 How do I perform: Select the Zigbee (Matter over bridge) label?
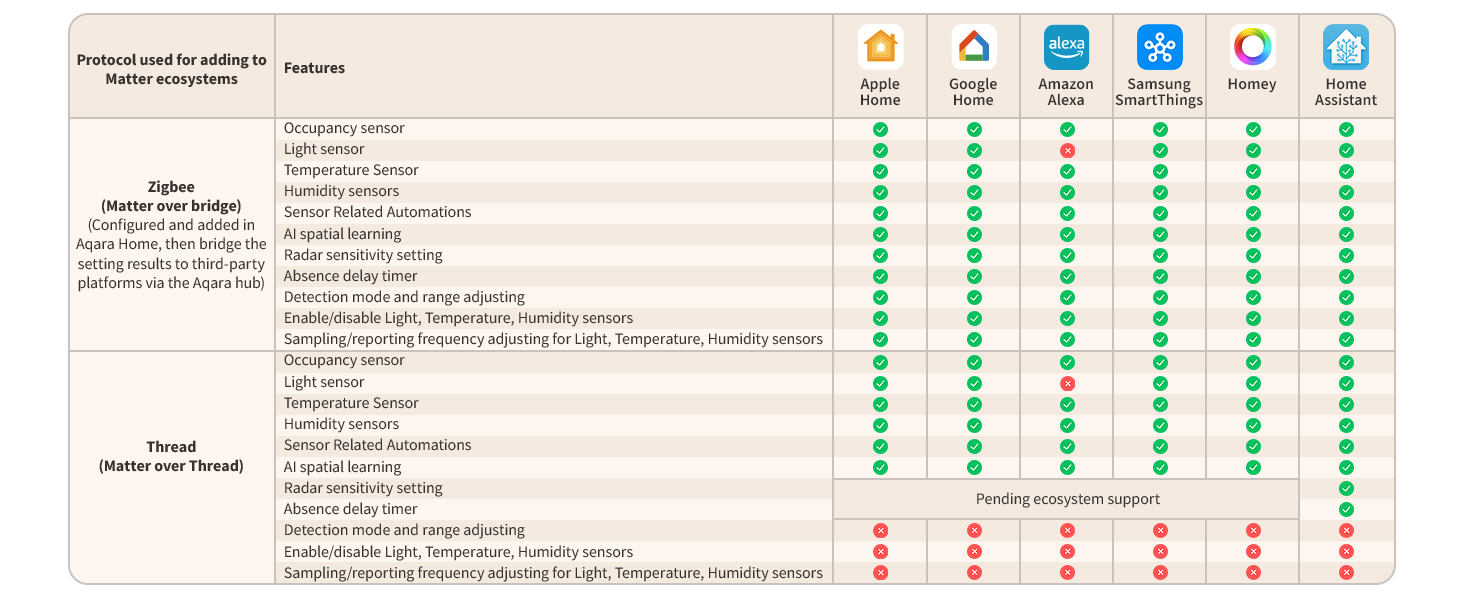click(171, 196)
